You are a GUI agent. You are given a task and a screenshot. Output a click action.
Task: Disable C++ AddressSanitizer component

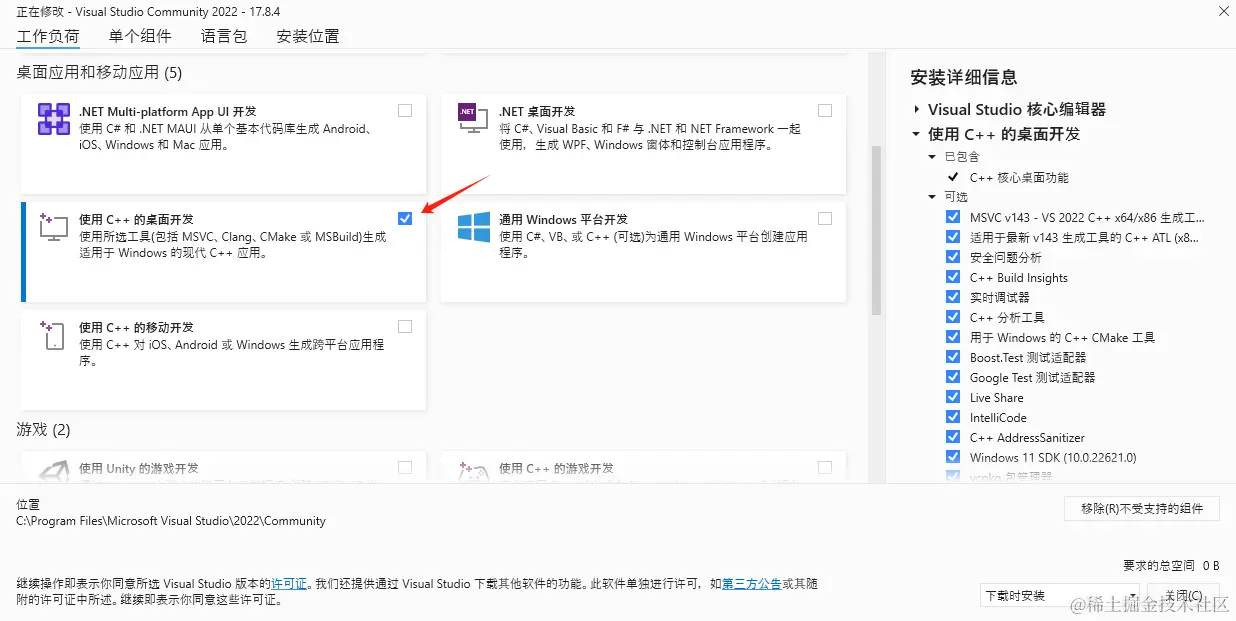tap(953, 437)
